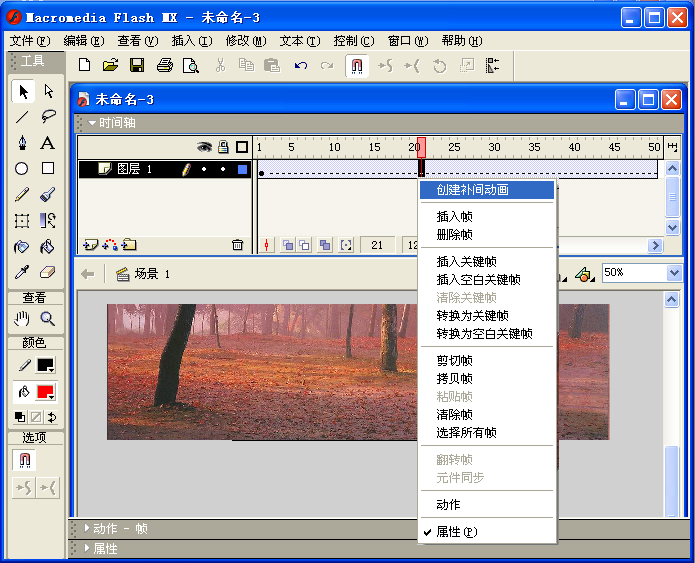The image size is (695, 563).
Task: Choose 创建补间动画 from context menu
Action: [x=487, y=190]
